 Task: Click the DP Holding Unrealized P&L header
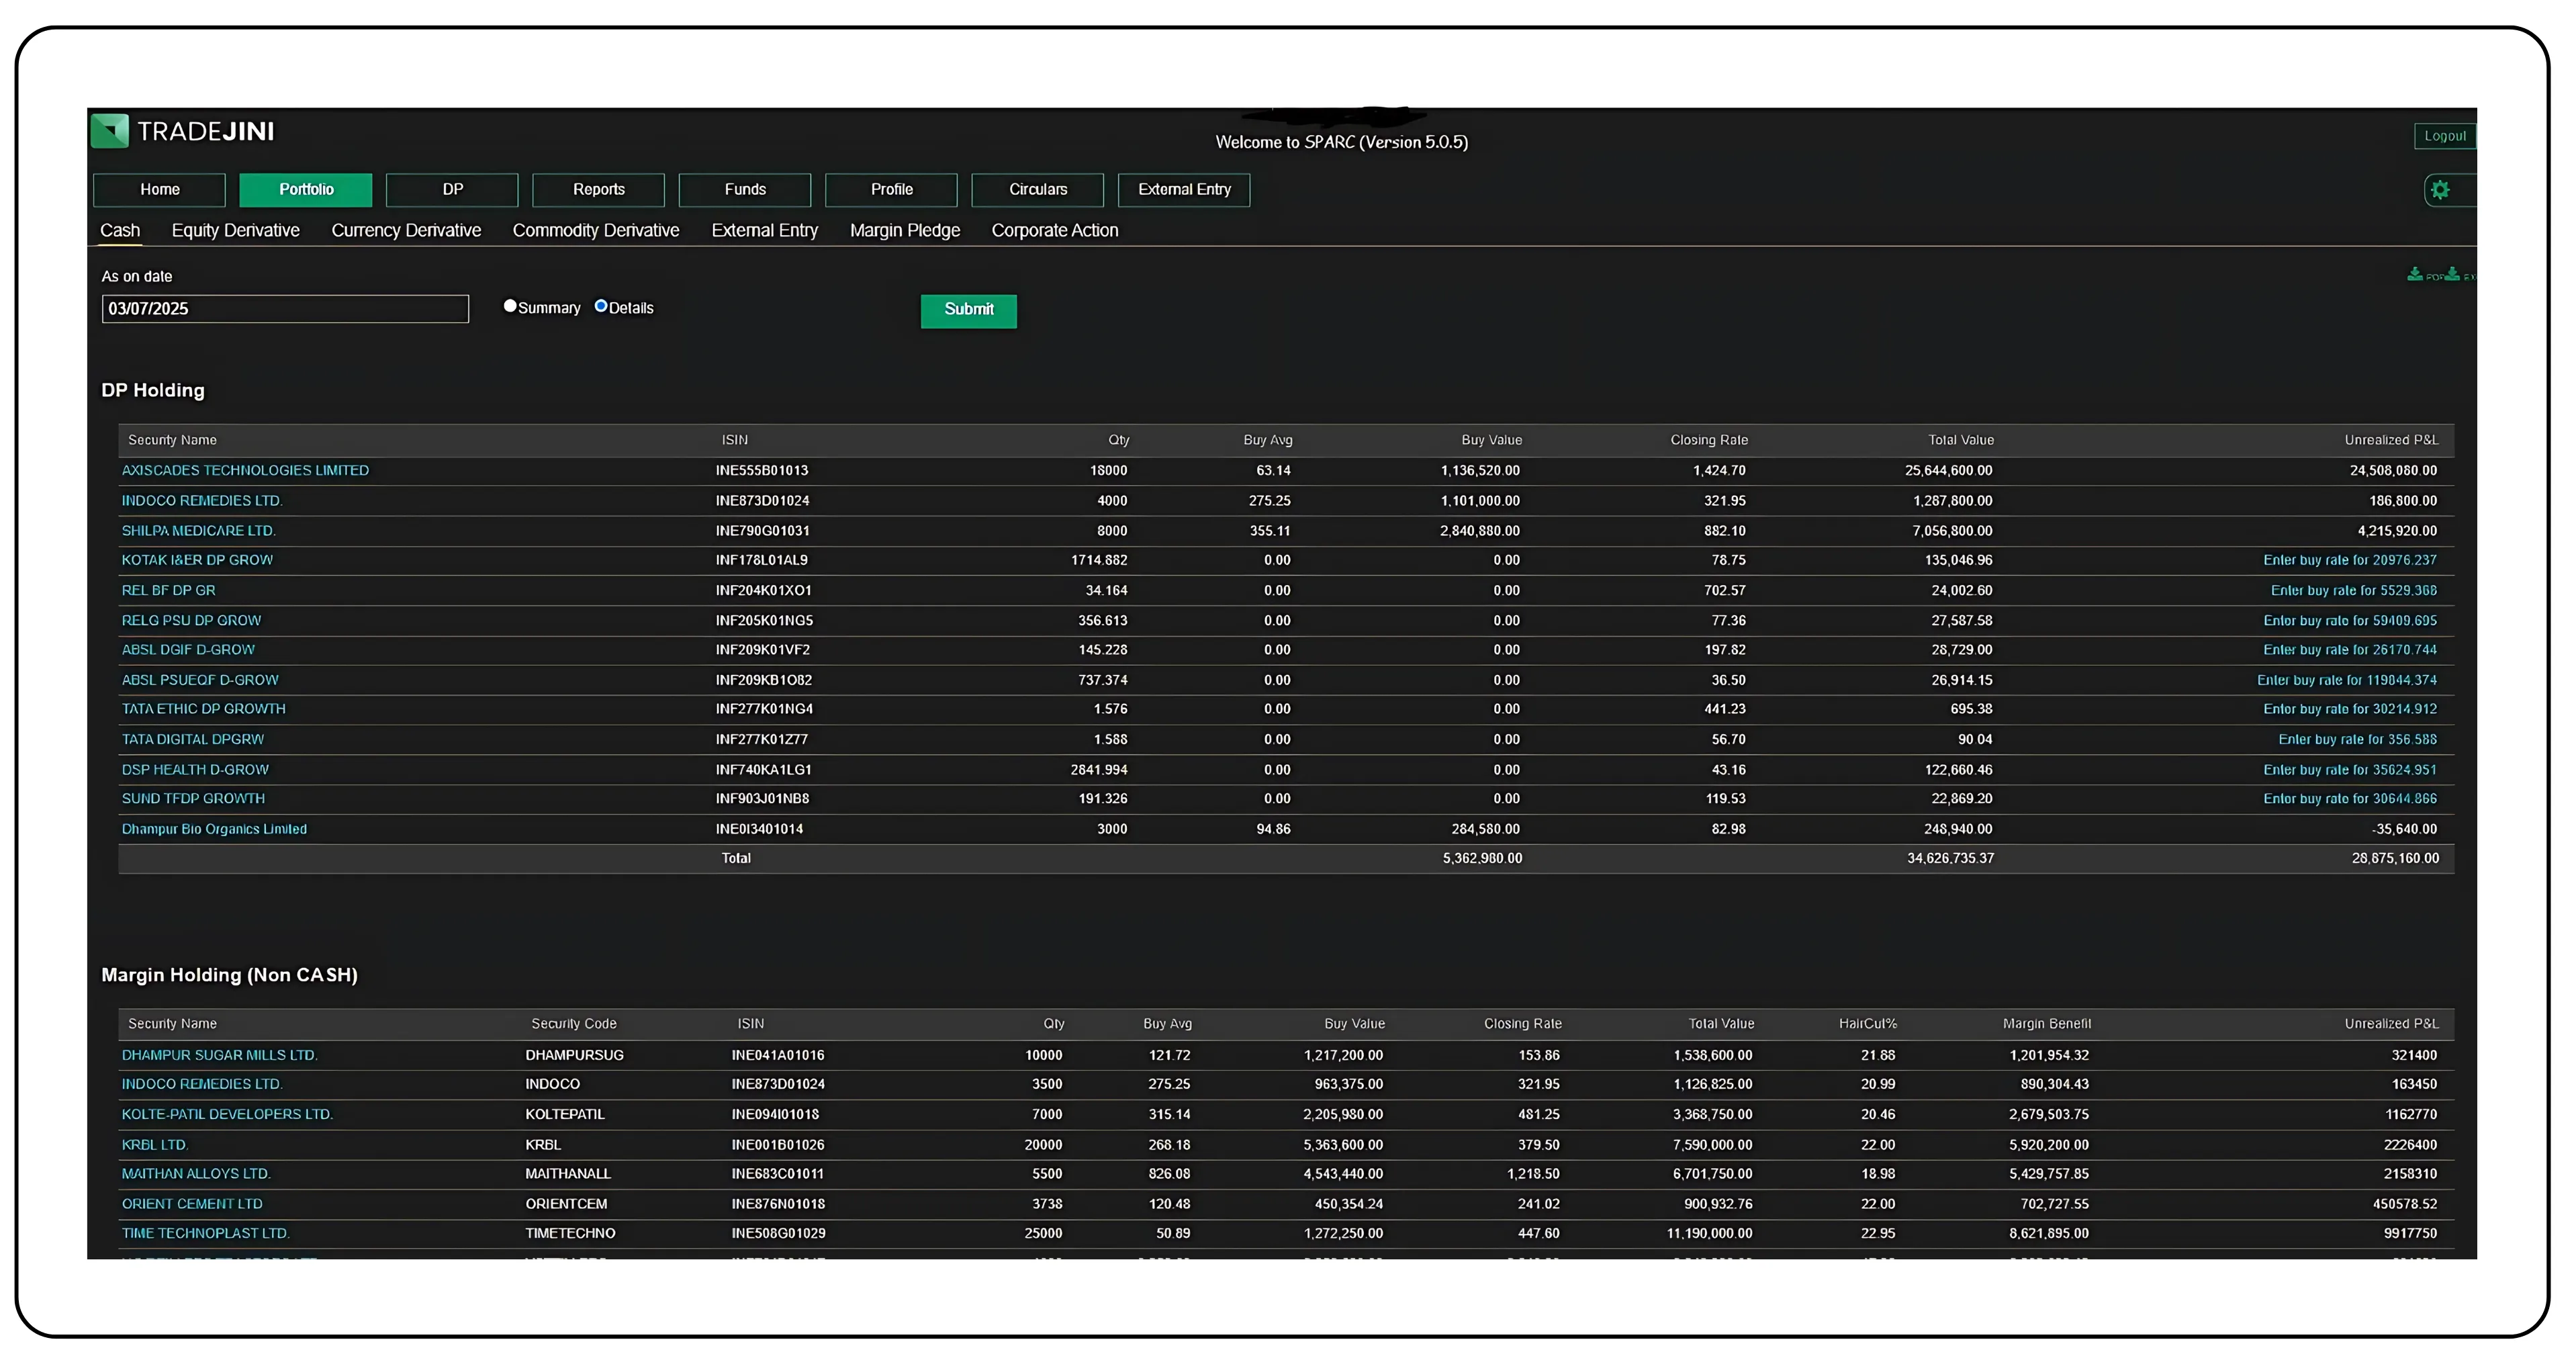2391,440
